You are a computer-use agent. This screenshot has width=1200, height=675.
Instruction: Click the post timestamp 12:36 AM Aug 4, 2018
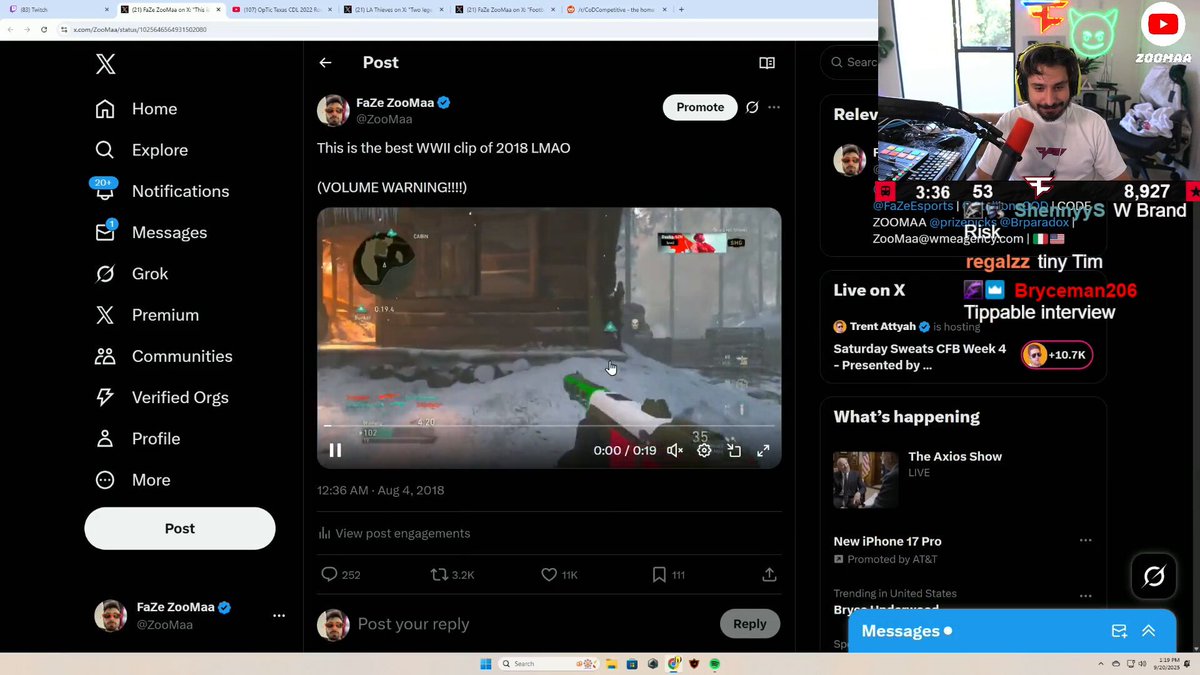click(381, 490)
